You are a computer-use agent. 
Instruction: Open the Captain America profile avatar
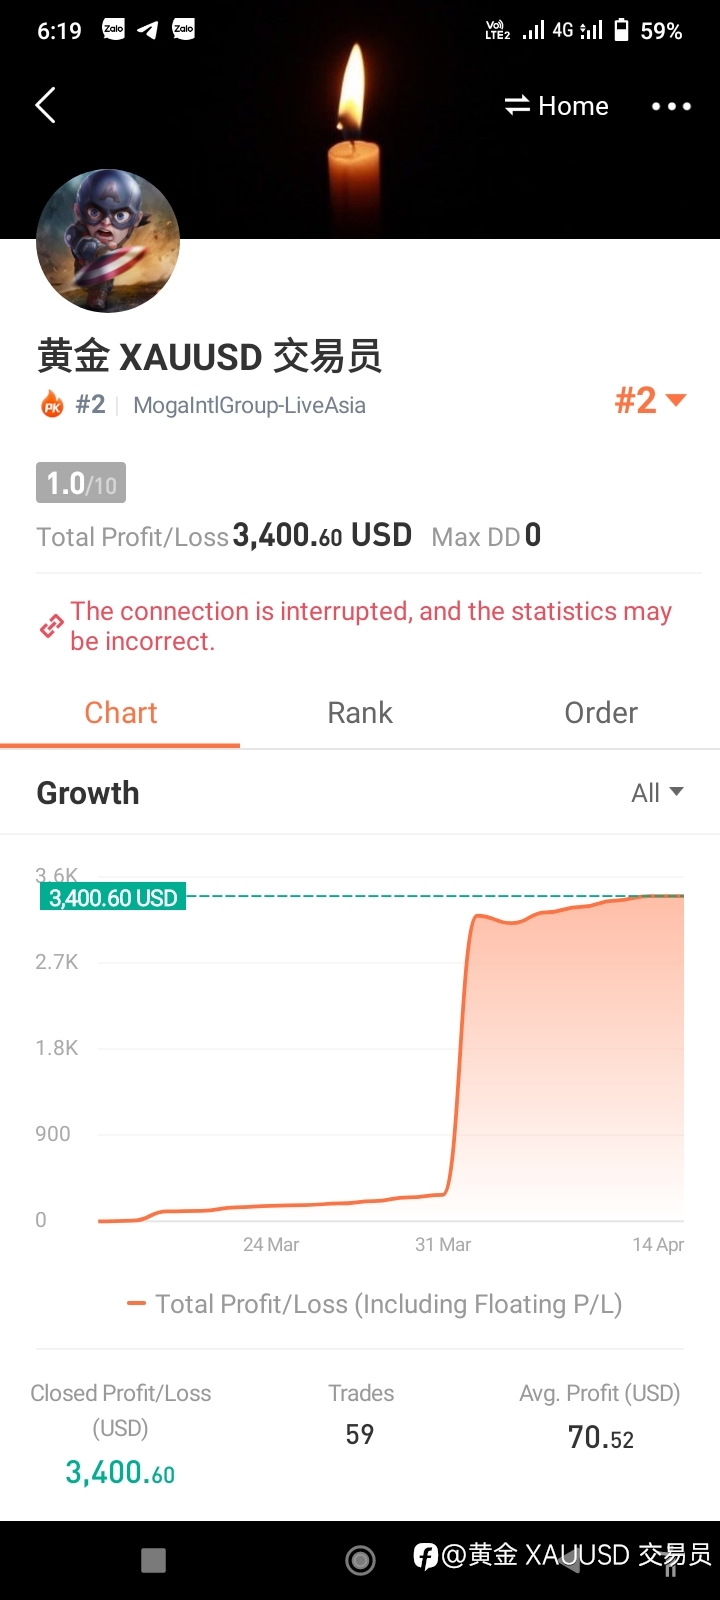coord(108,241)
